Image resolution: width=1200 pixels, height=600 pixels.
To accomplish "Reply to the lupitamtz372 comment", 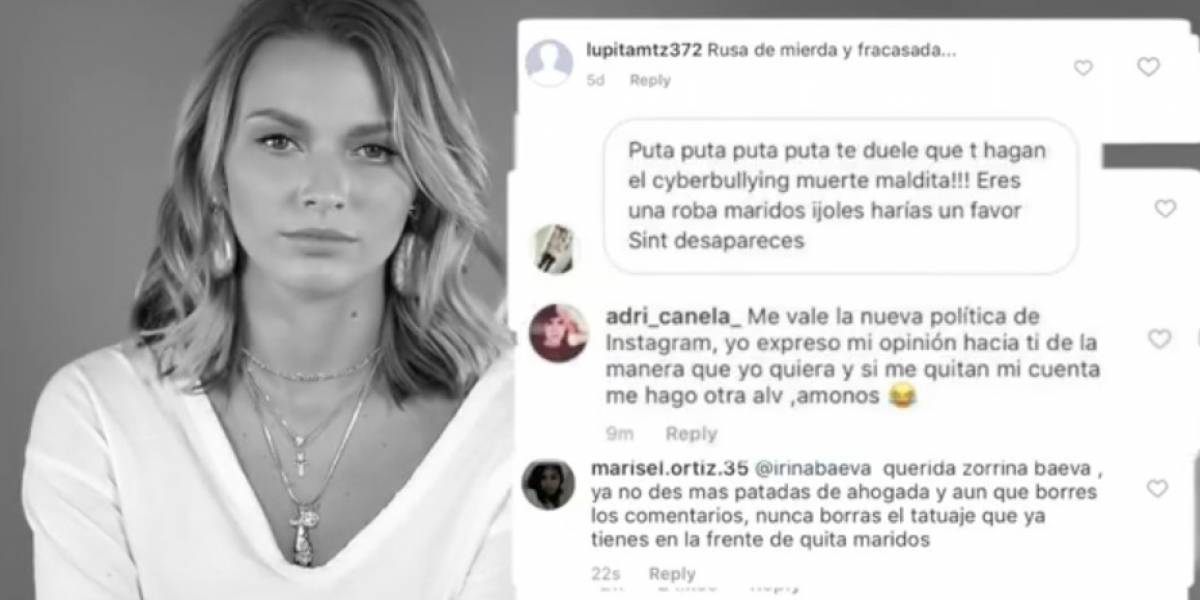I will (x=650, y=80).
